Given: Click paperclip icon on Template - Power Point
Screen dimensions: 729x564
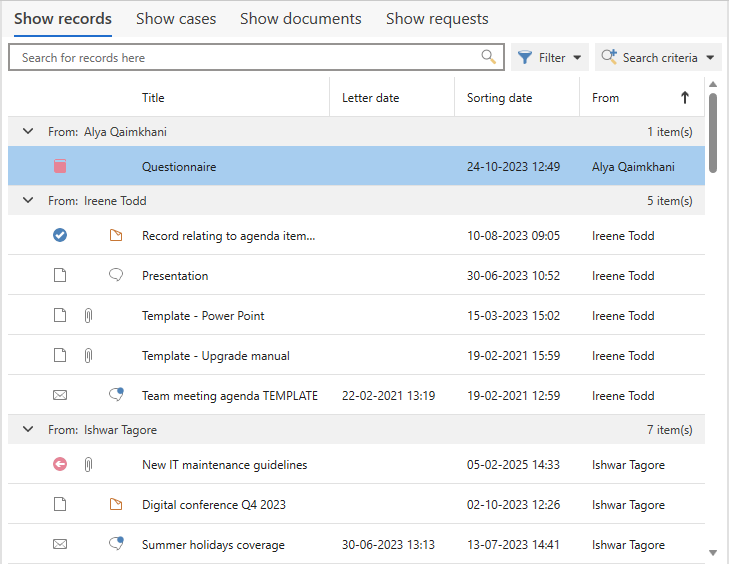Looking at the screenshot, I should tap(88, 316).
